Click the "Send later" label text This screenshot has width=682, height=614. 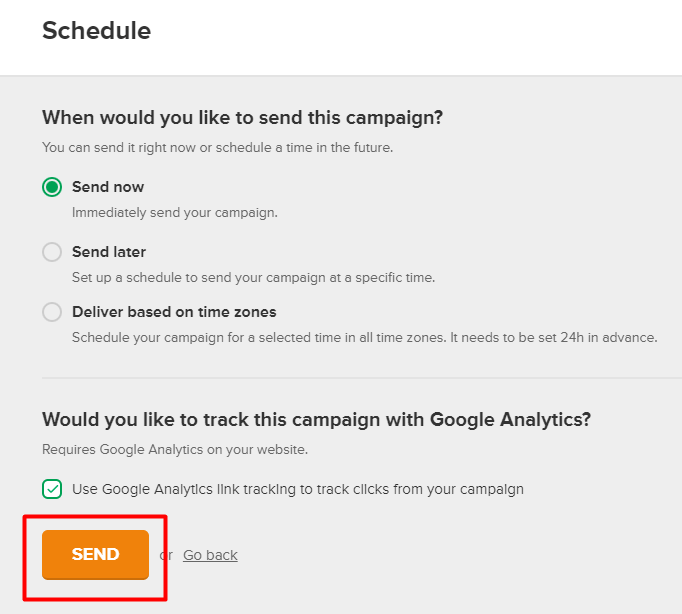pyautogui.click(x=109, y=252)
